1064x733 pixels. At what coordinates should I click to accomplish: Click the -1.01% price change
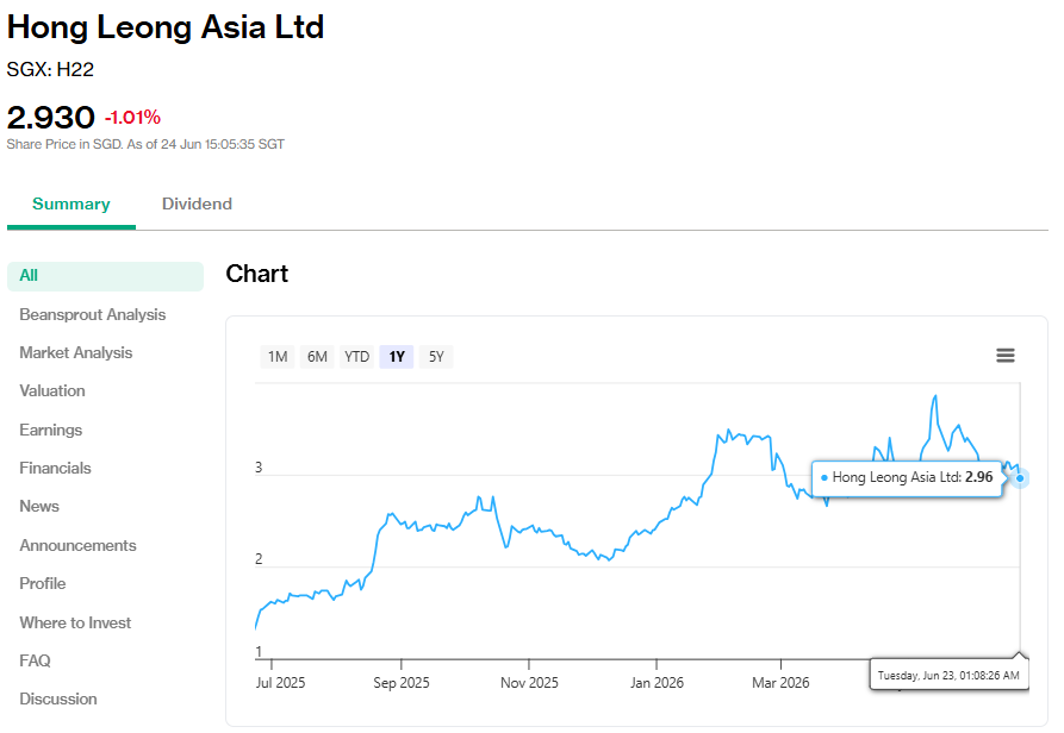pyautogui.click(x=132, y=118)
